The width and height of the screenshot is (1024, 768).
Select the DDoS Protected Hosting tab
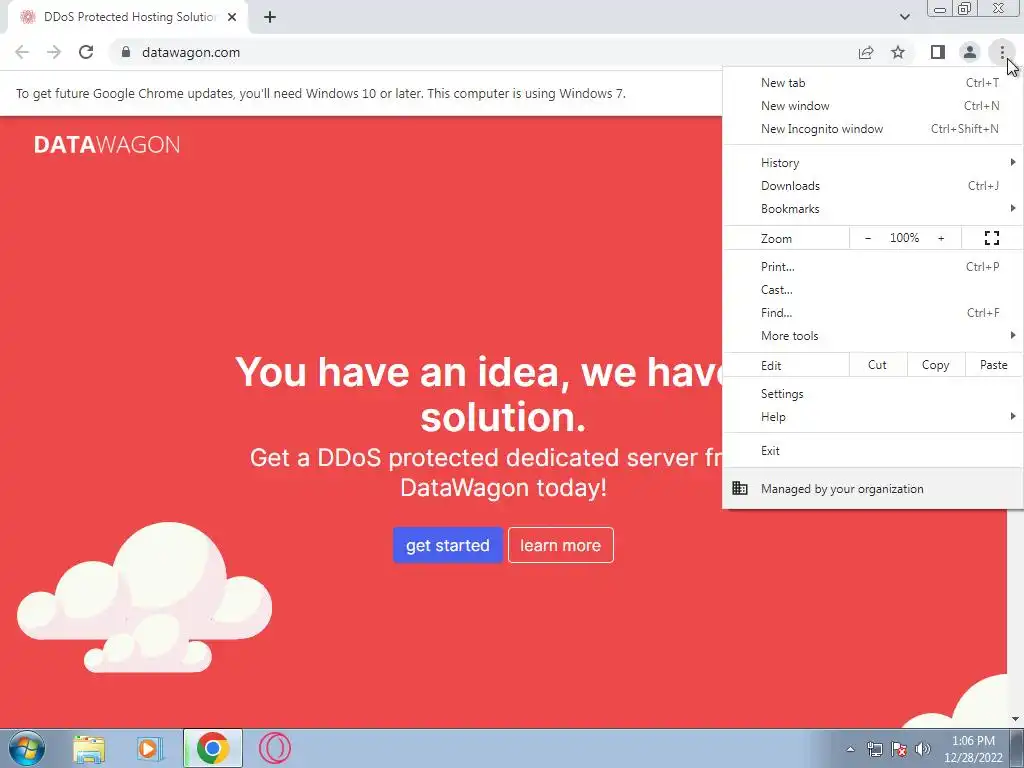pyautogui.click(x=128, y=17)
